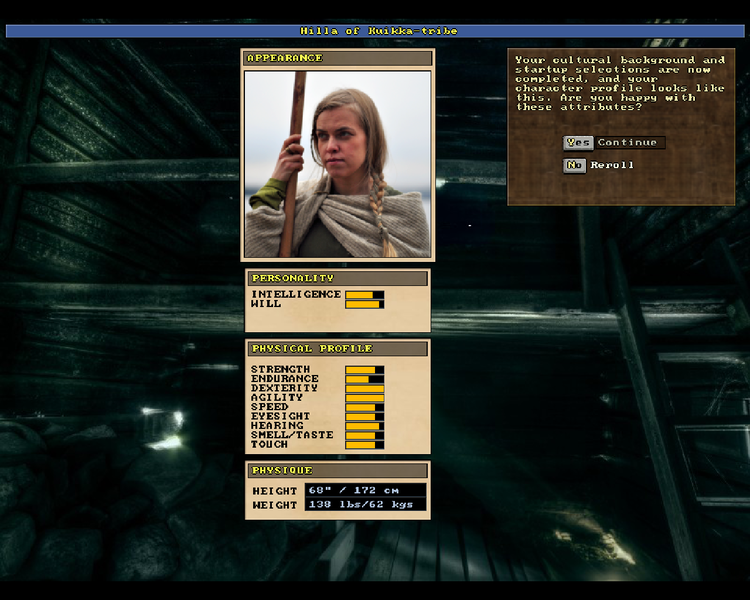
Task: Click the Strength attribute bar
Action: [x=364, y=370]
